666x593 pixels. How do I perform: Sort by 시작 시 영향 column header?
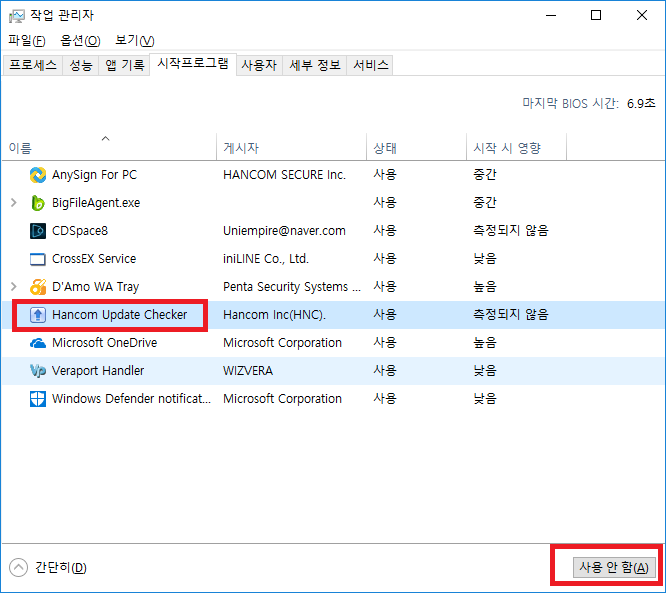click(x=516, y=147)
